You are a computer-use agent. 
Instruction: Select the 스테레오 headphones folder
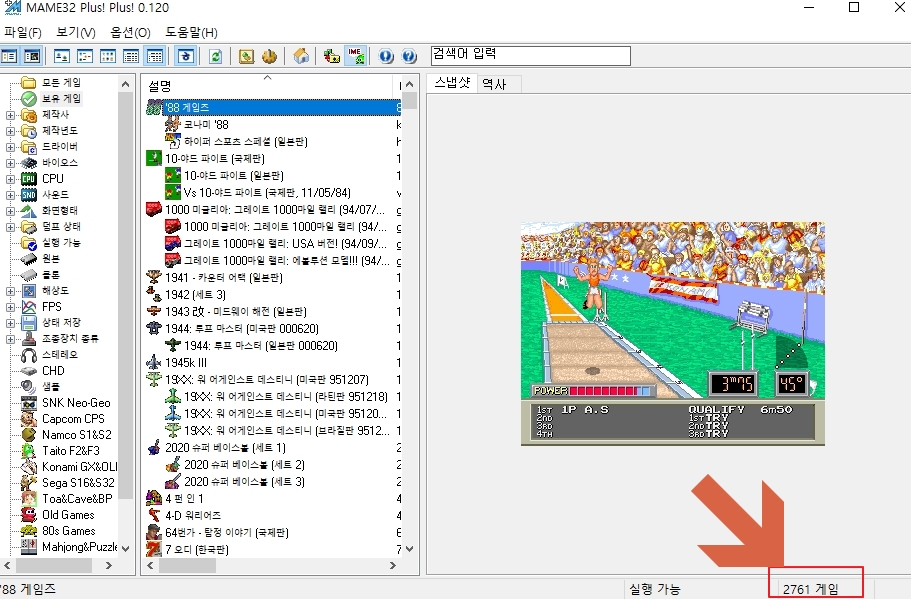click(x=59, y=355)
